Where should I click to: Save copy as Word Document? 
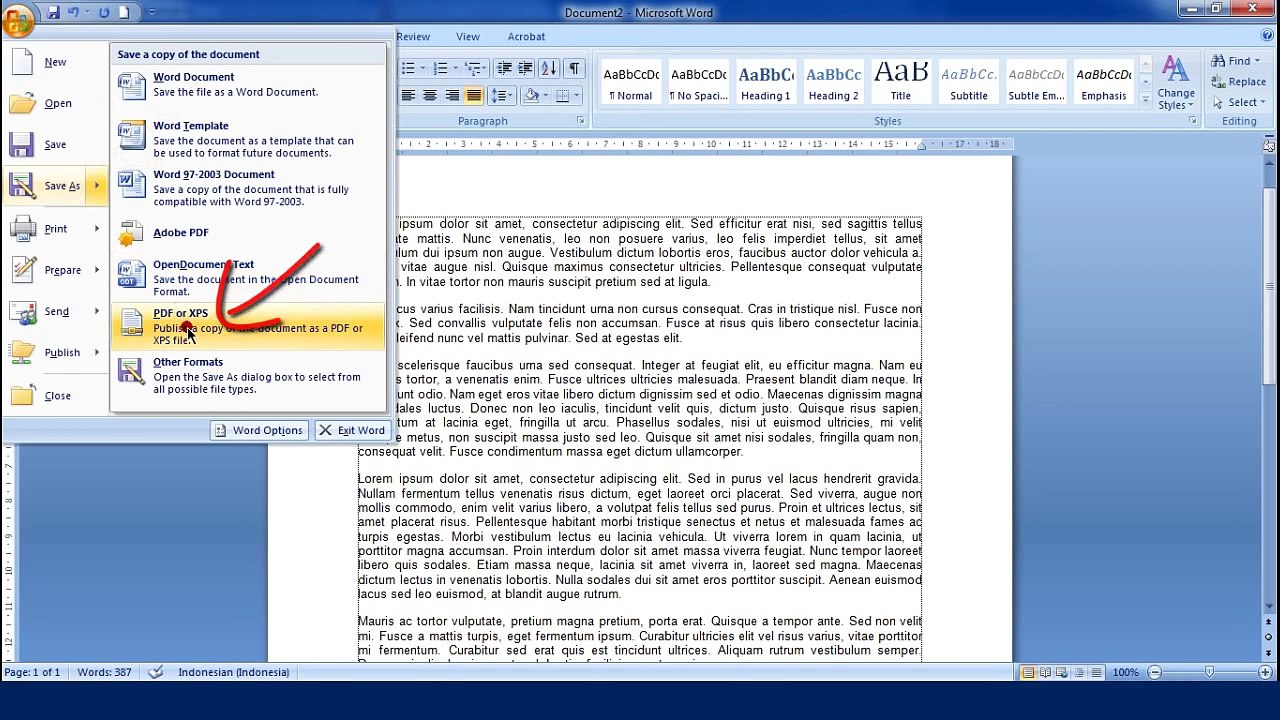(x=248, y=85)
